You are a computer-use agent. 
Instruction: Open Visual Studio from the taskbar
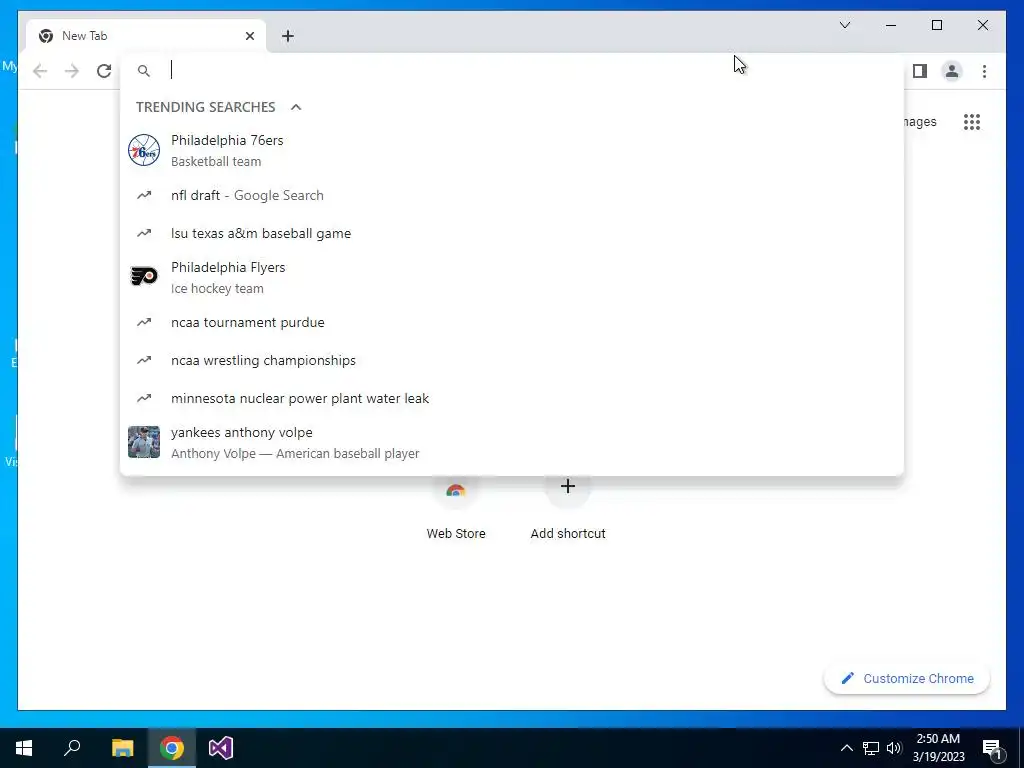click(x=221, y=748)
